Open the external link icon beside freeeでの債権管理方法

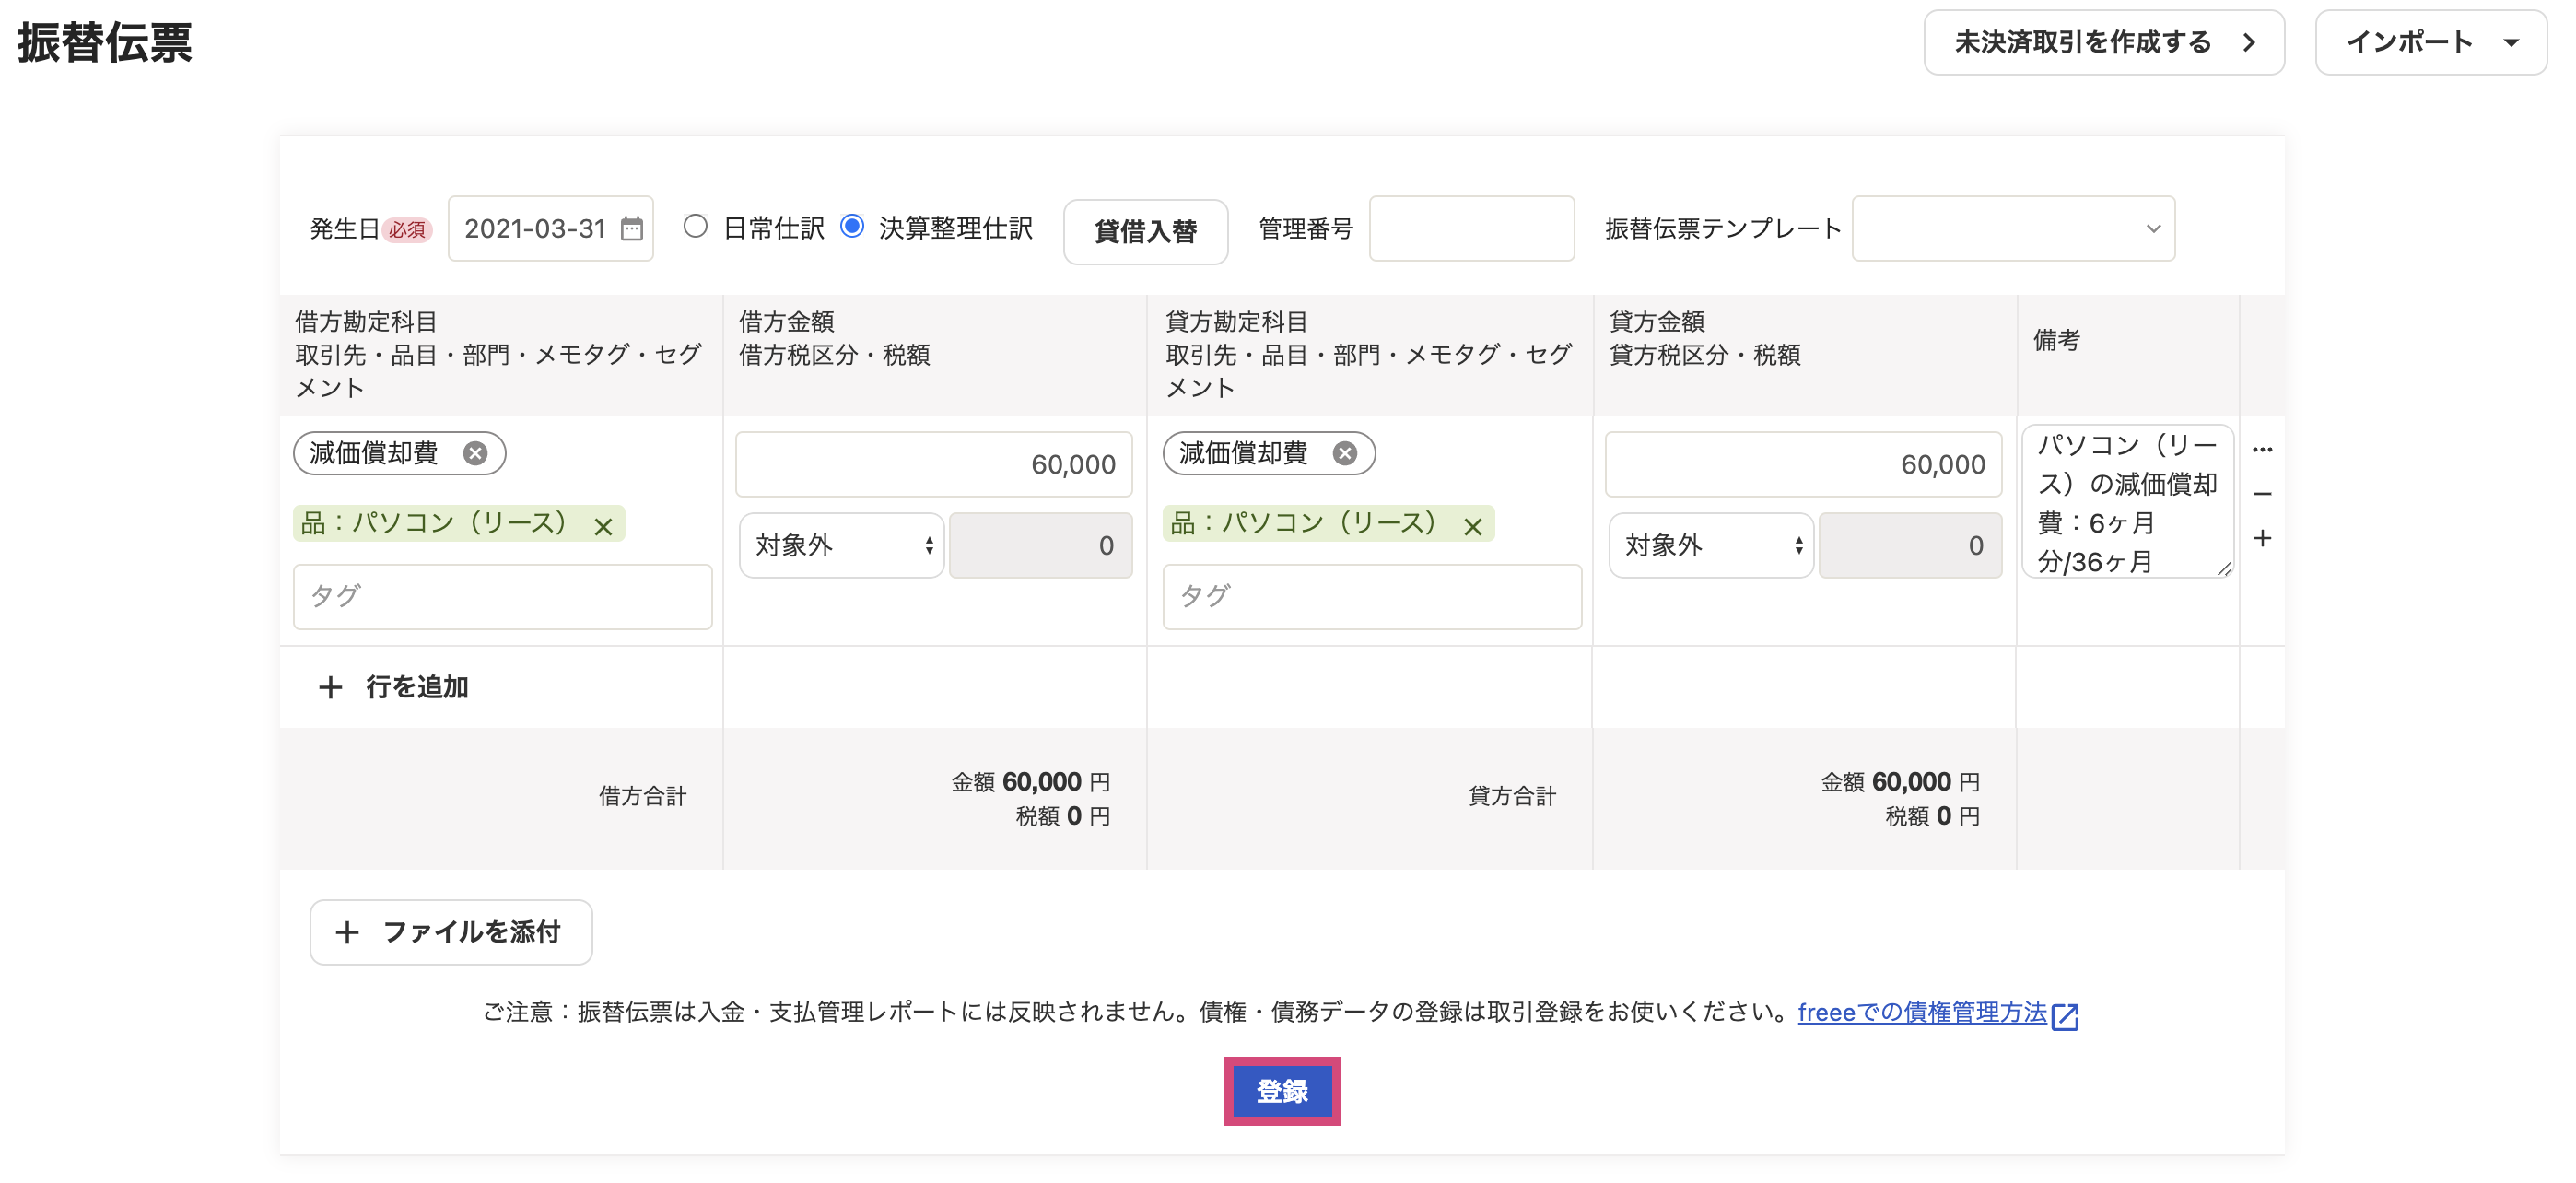(x=2065, y=1016)
